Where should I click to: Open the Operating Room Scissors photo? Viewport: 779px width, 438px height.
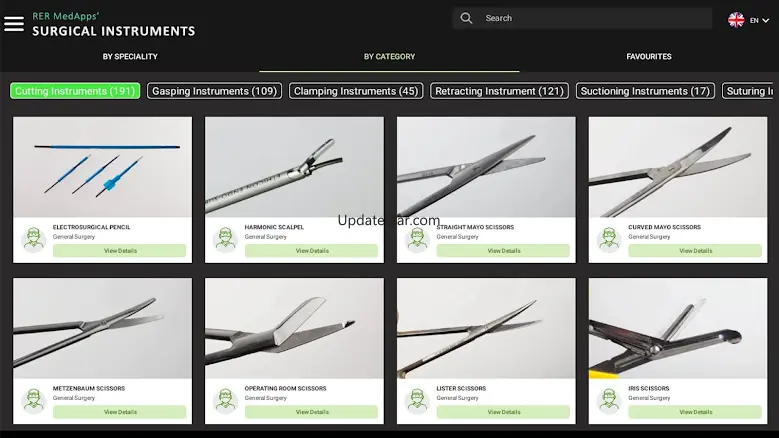coord(294,328)
